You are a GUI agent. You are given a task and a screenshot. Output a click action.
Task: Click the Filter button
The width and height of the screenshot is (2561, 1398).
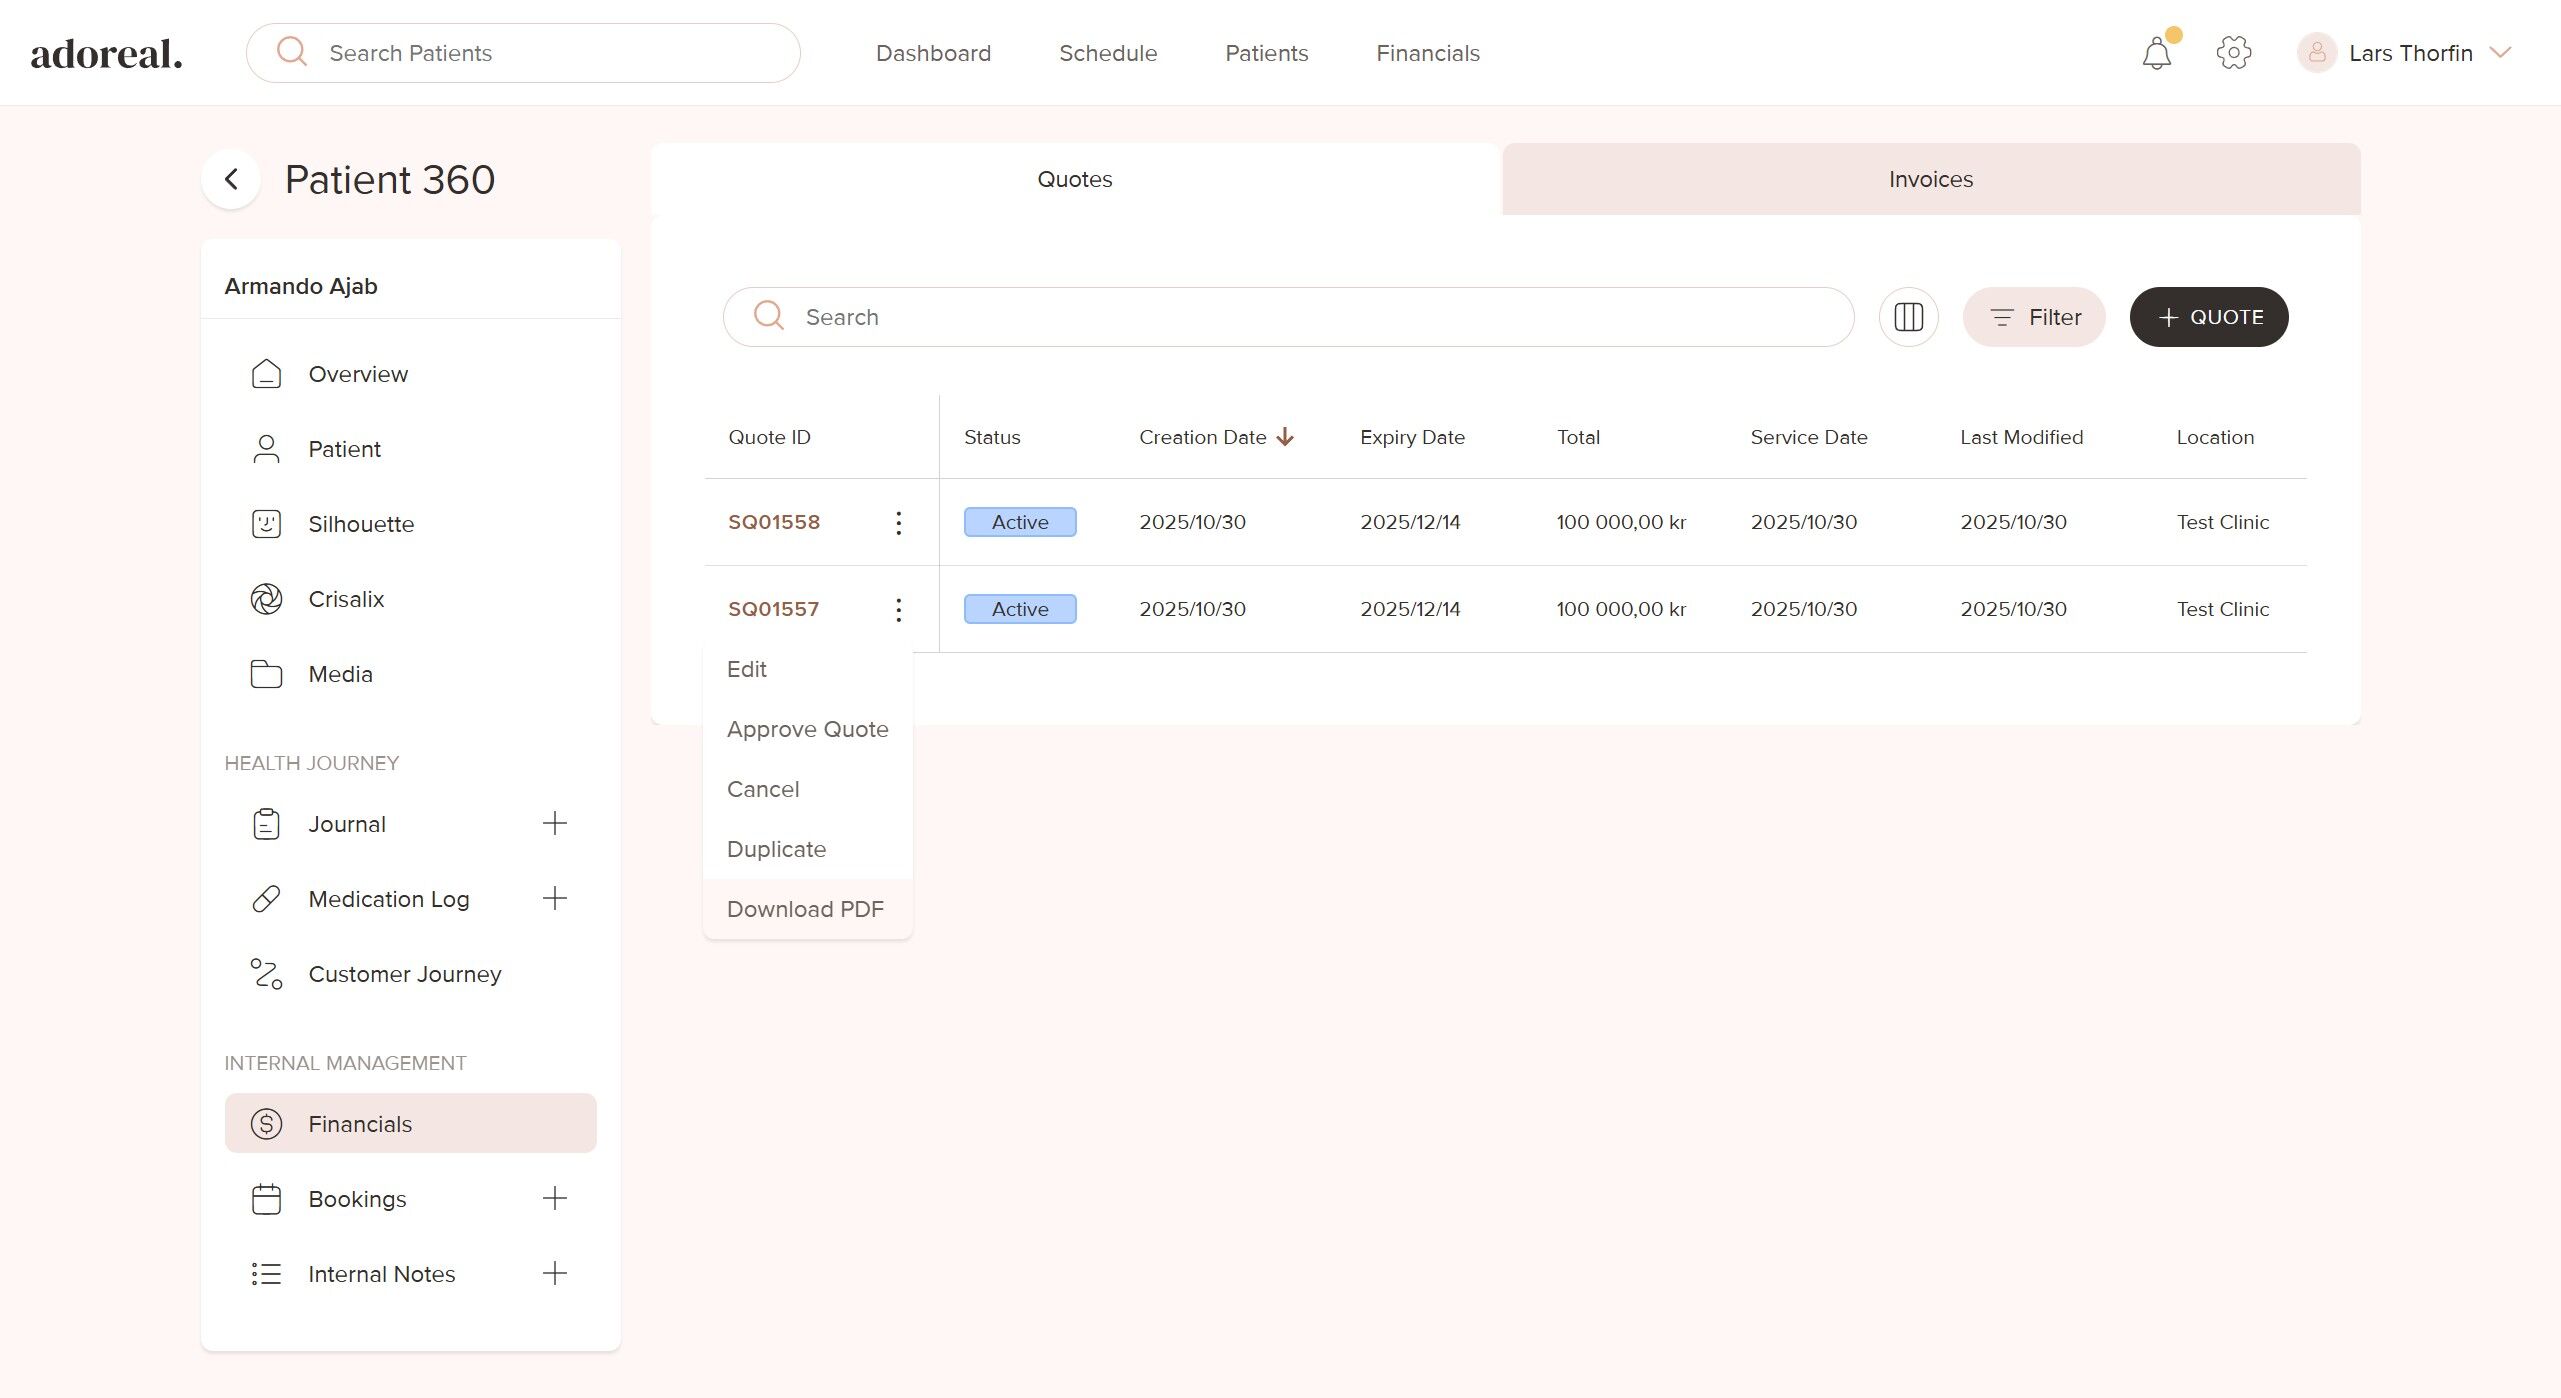coord(2034,317)
